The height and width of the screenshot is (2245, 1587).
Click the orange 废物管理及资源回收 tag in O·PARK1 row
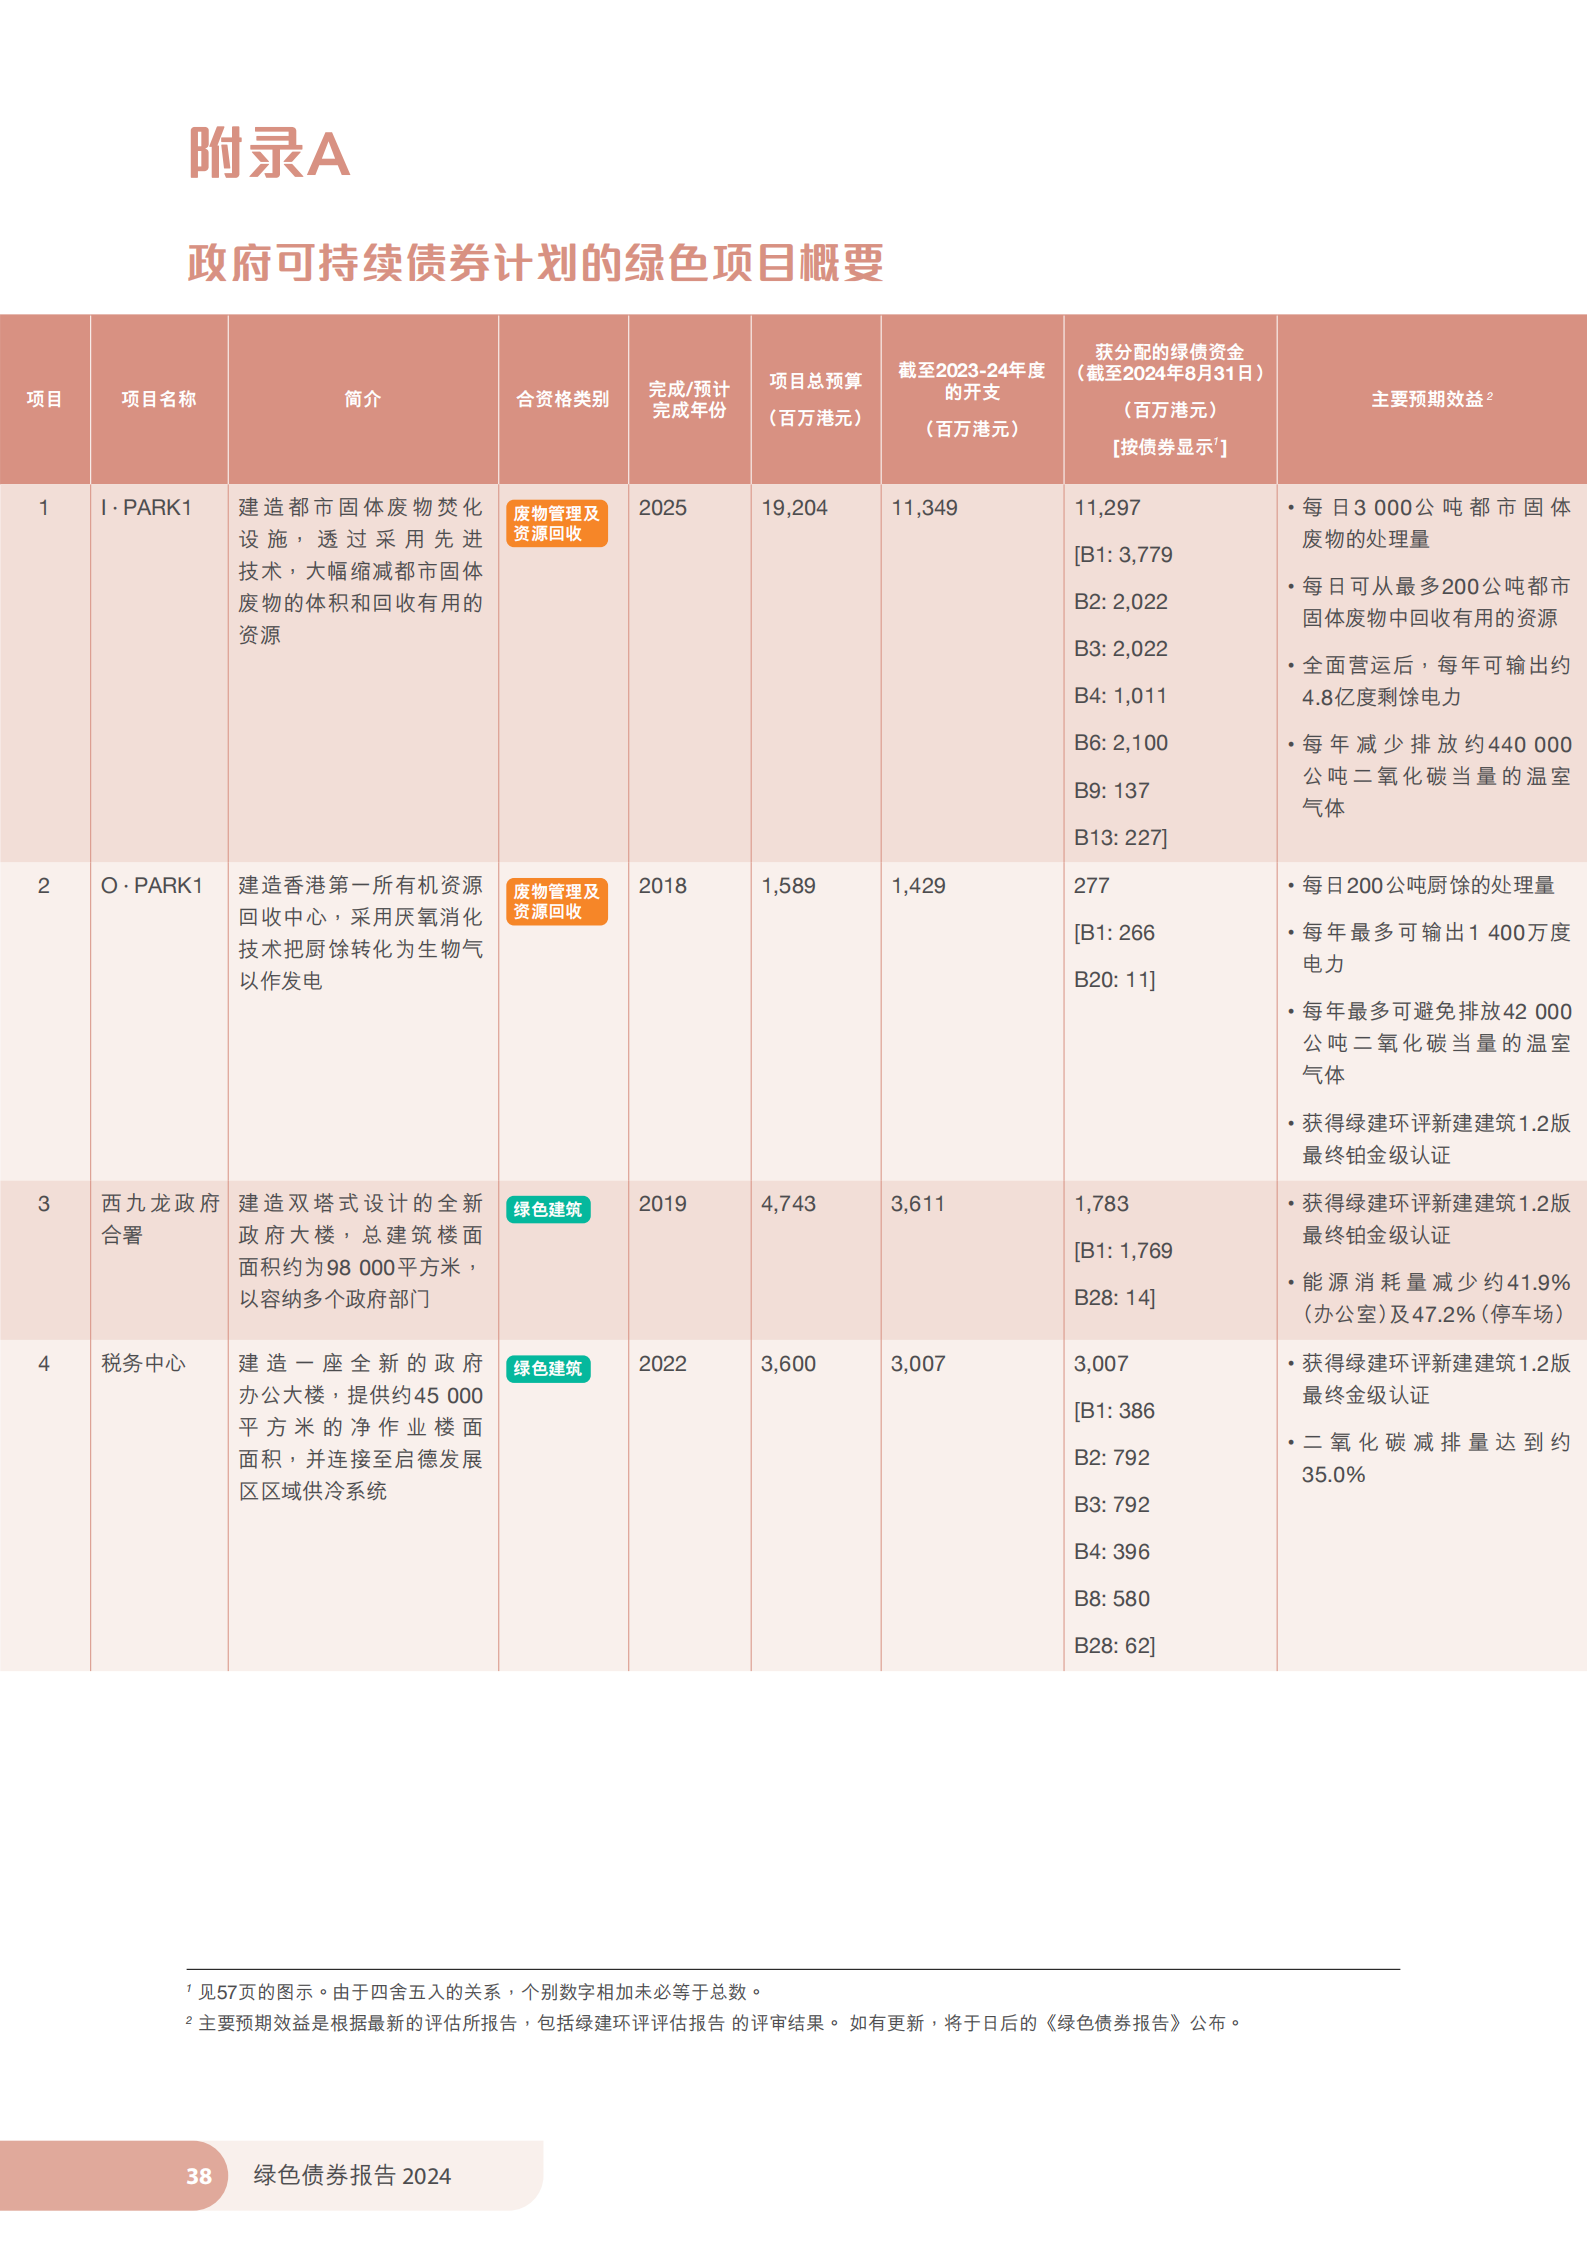[557, 901]
